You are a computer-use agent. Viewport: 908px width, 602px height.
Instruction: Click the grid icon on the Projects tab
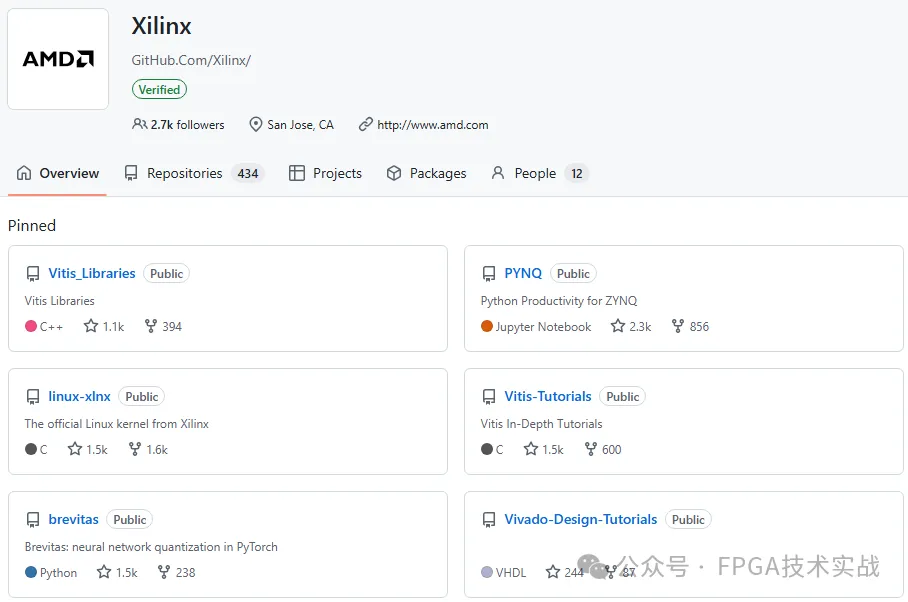(x=296, y=173)
